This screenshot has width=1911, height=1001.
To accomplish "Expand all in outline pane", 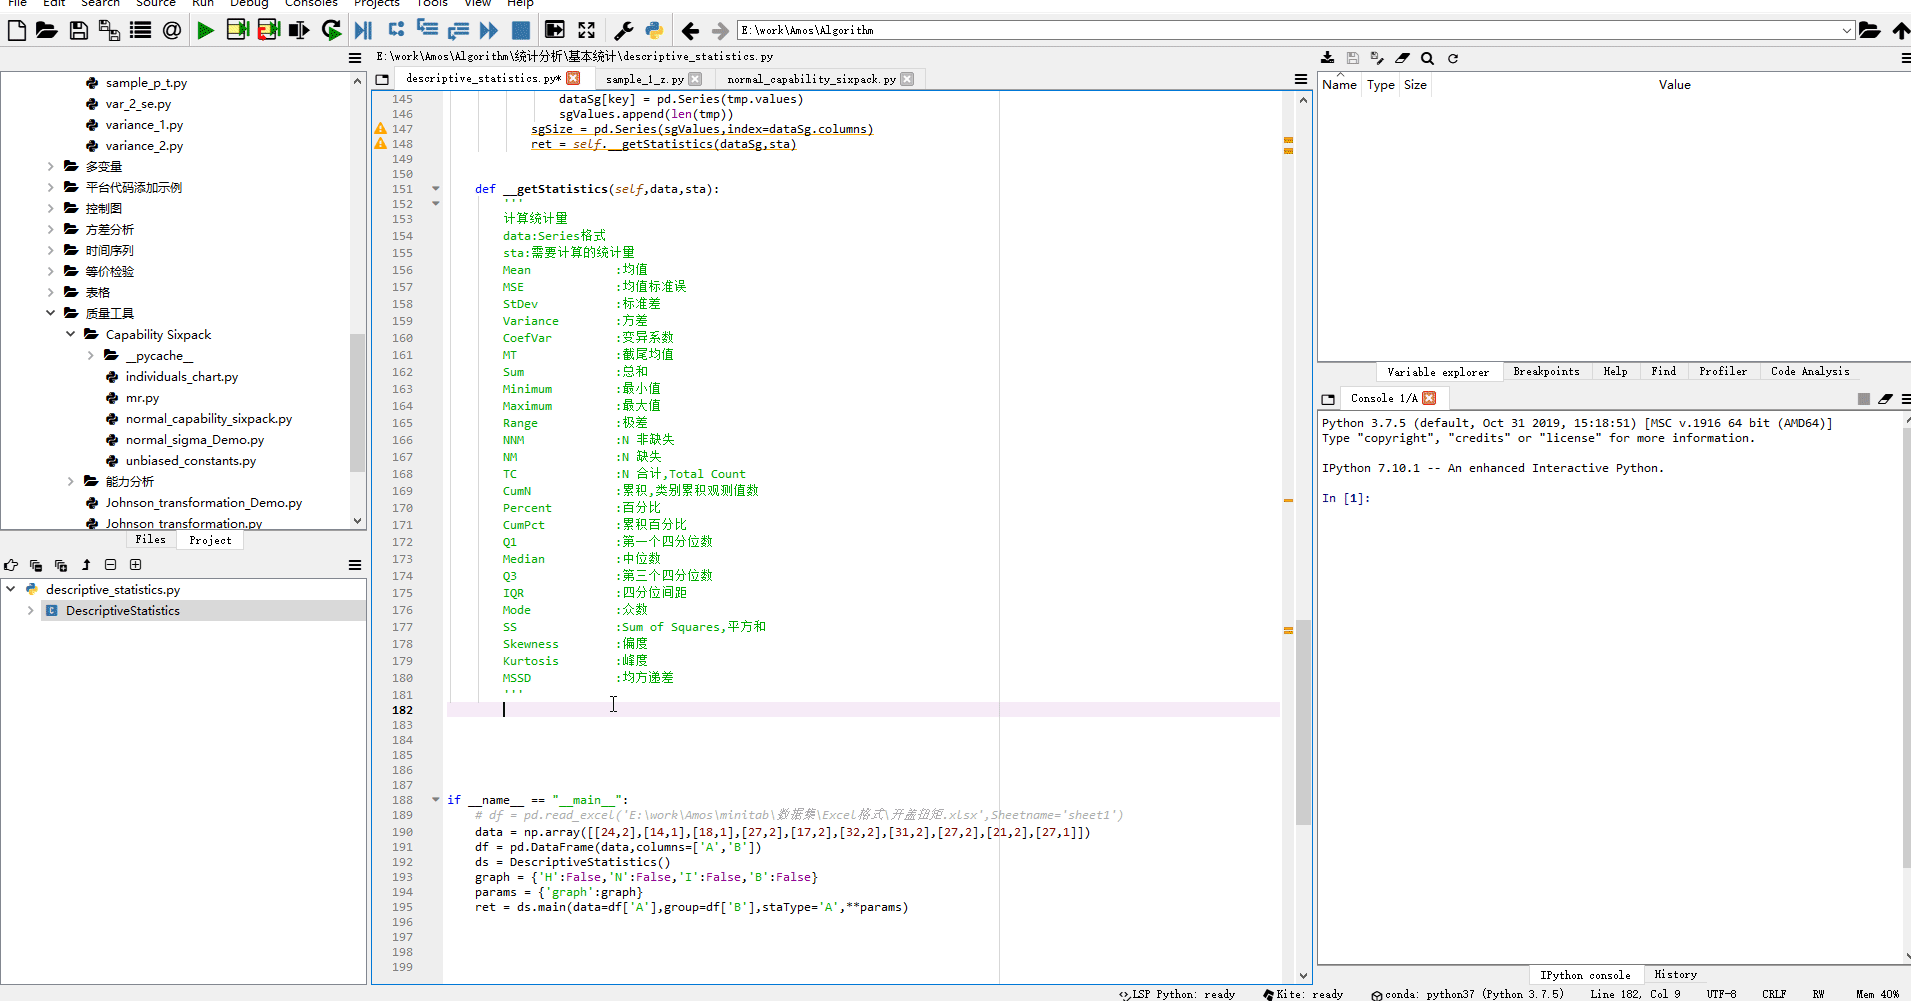I will (x=61, y=565).
